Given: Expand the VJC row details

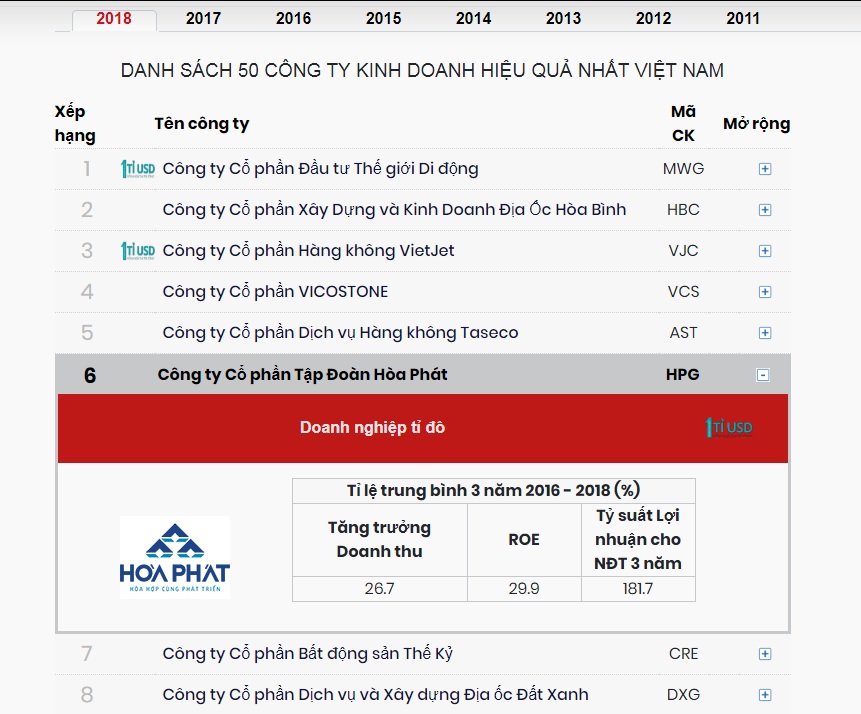Looking at the screenshot, I should point(765,251).
